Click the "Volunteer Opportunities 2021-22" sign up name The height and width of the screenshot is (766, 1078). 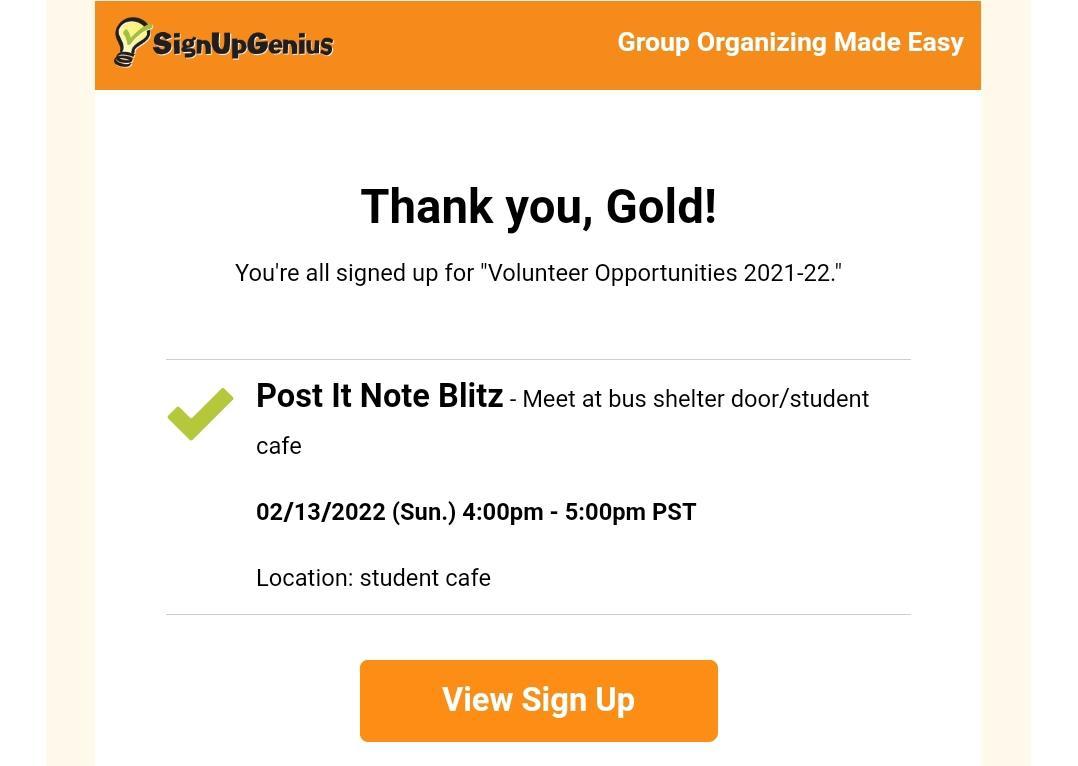pos(660,273)
